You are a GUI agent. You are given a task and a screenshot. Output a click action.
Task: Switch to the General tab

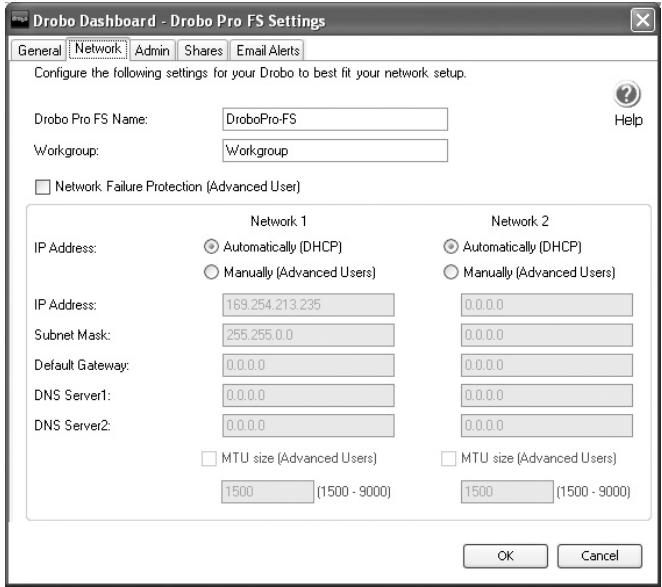point(39,50)
